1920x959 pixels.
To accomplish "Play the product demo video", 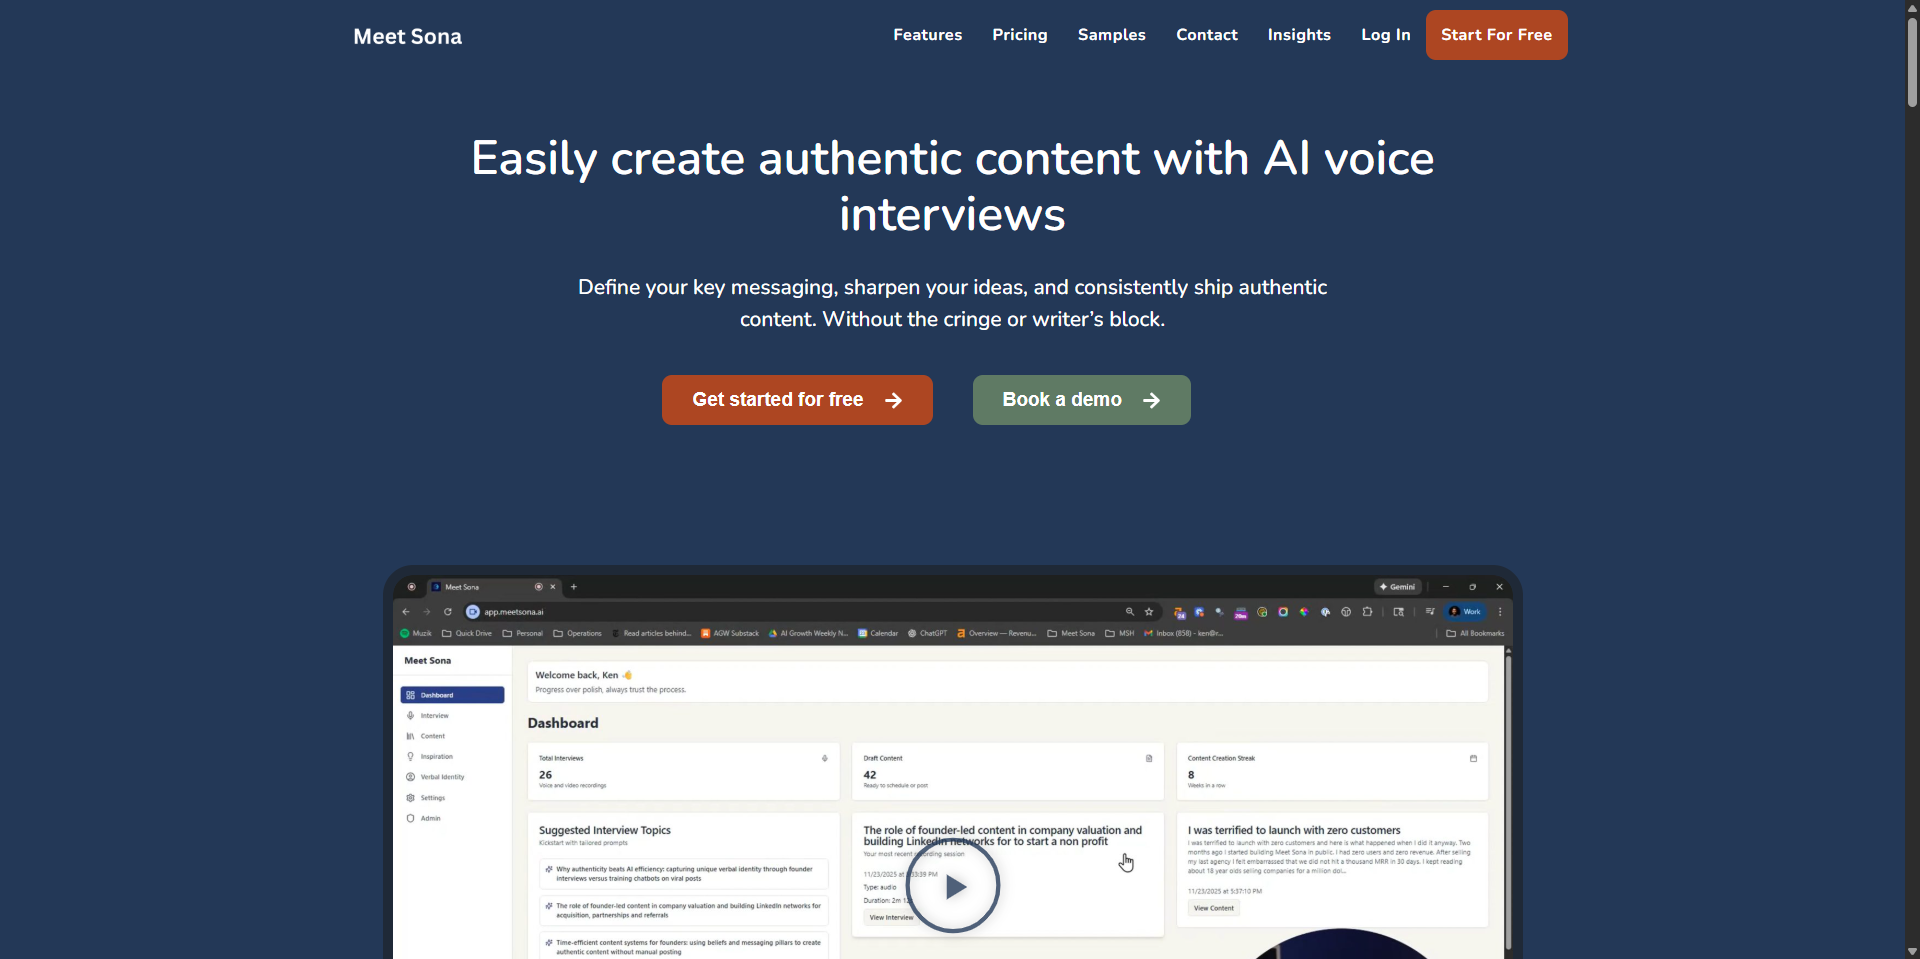I will [953, 886].
